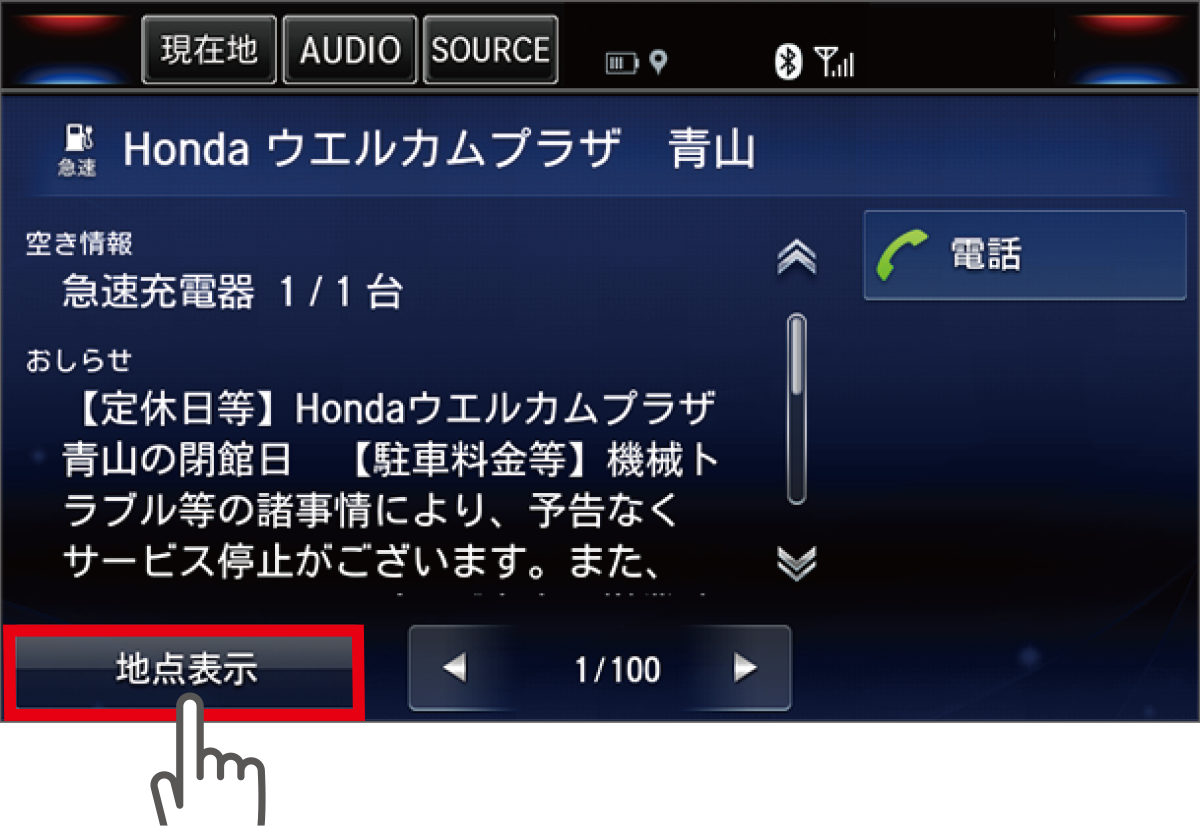Screen dimensions: 1200x826
Task: Click the Bluetooth status icon
Action: (x=790, y=63)
